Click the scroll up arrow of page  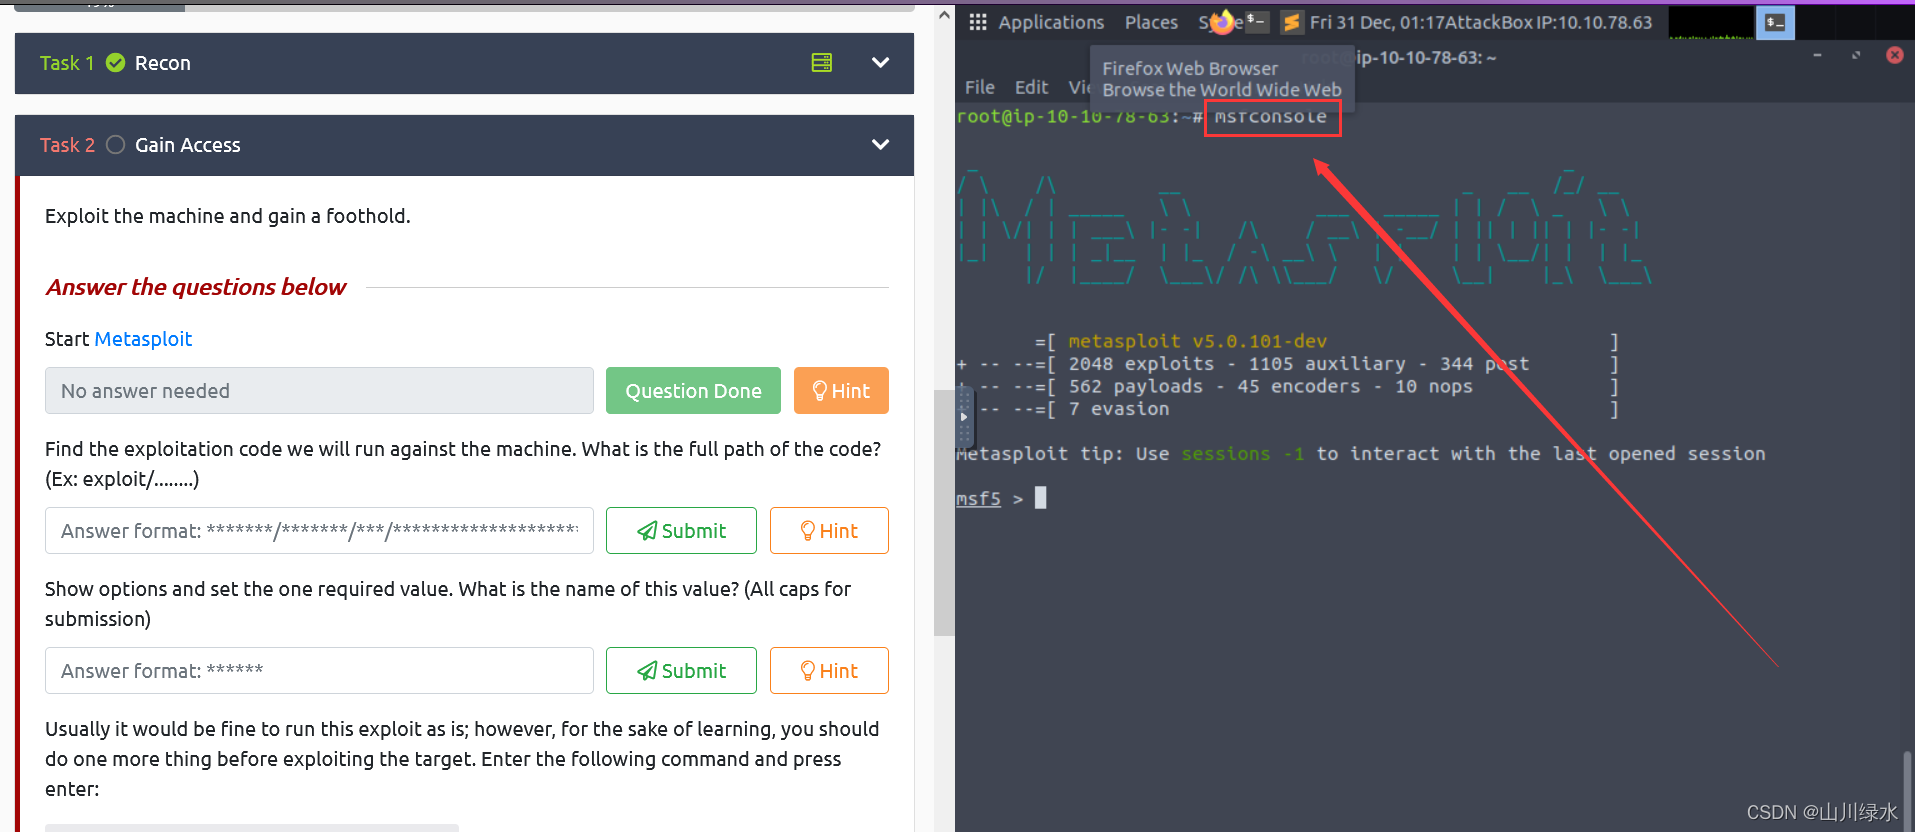[x=944, y=15]
